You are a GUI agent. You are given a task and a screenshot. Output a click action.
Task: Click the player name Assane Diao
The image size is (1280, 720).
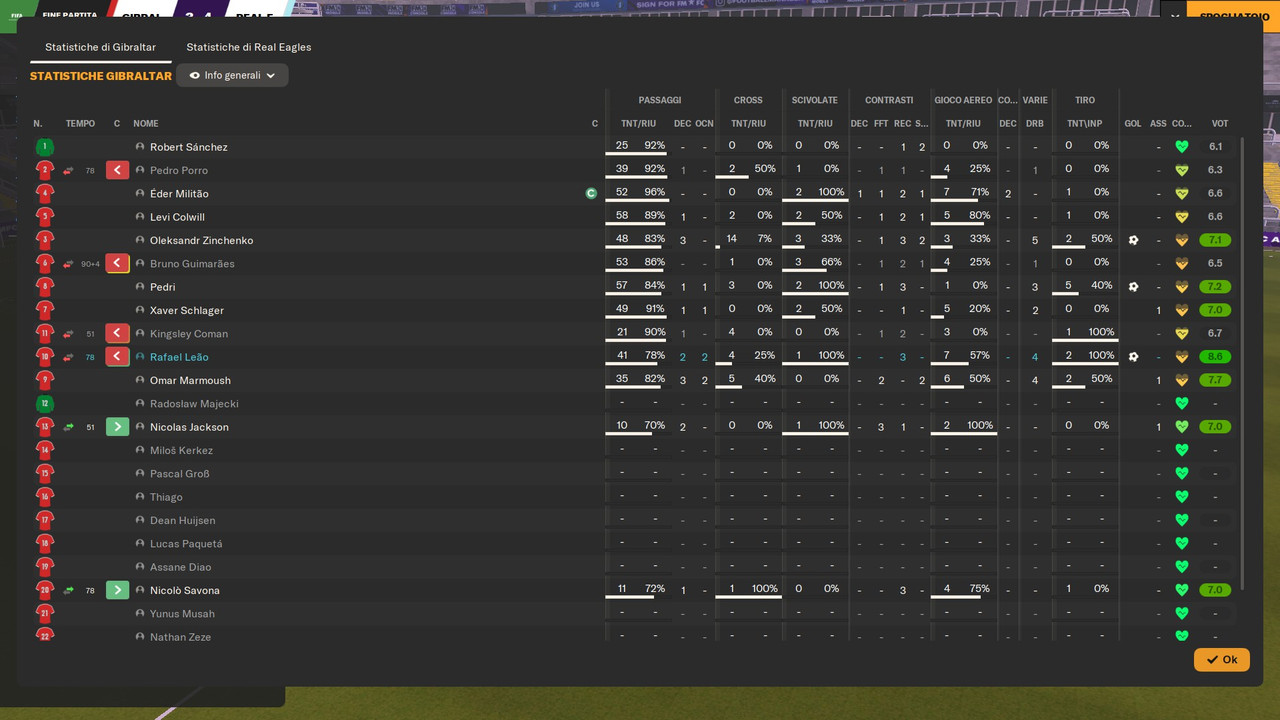pos(180,567)
